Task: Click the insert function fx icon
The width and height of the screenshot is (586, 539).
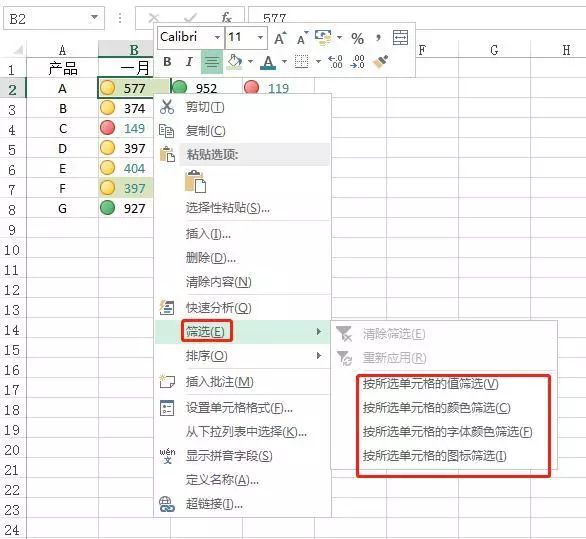Action: click(x=226, y=17)
